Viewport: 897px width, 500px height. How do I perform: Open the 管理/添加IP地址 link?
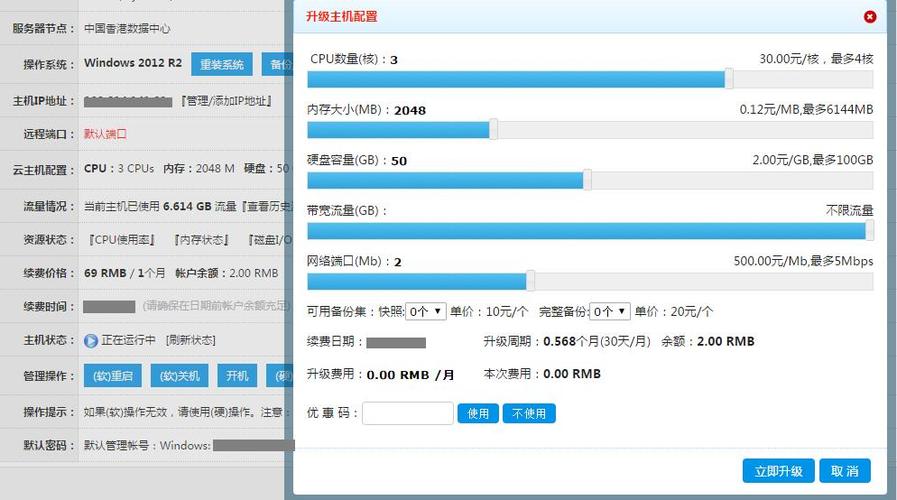point(227,101)
